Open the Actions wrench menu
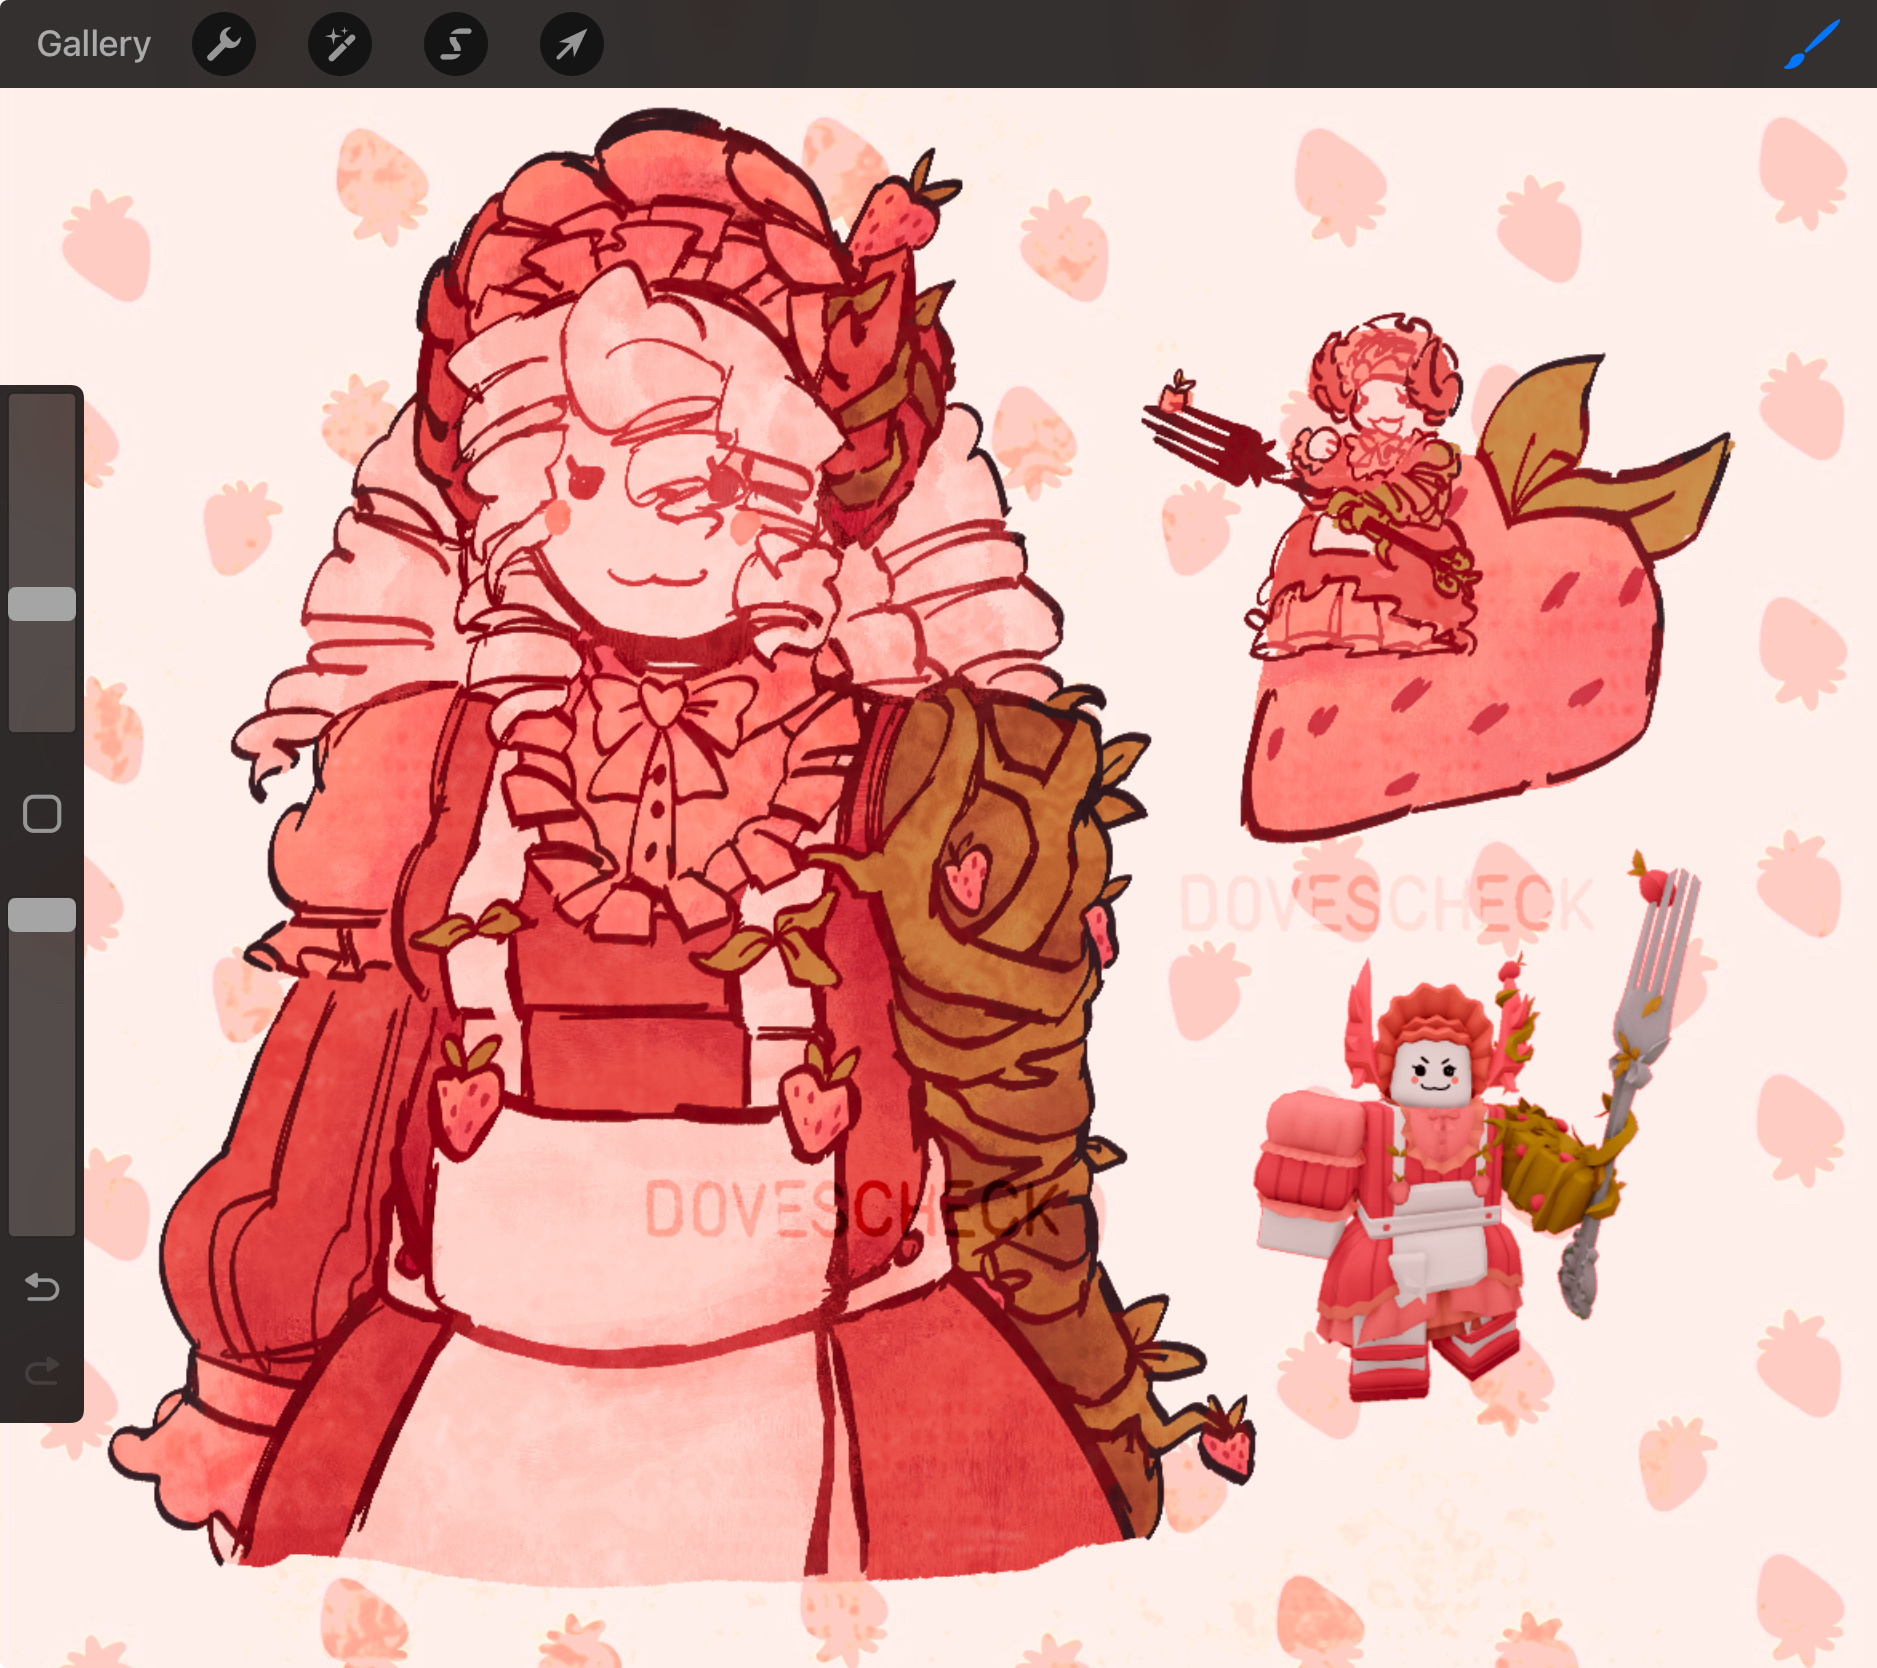Viewport: 1877px width, 1668px height. pyautogui.click(x=224, y=44)
